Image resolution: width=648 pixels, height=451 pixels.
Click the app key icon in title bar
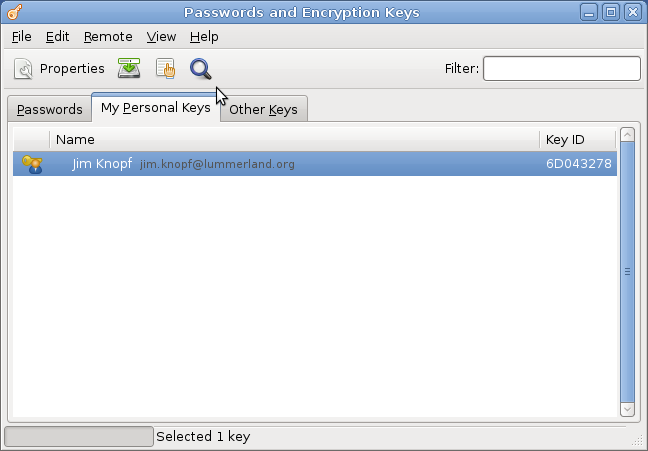coord(14,12)
